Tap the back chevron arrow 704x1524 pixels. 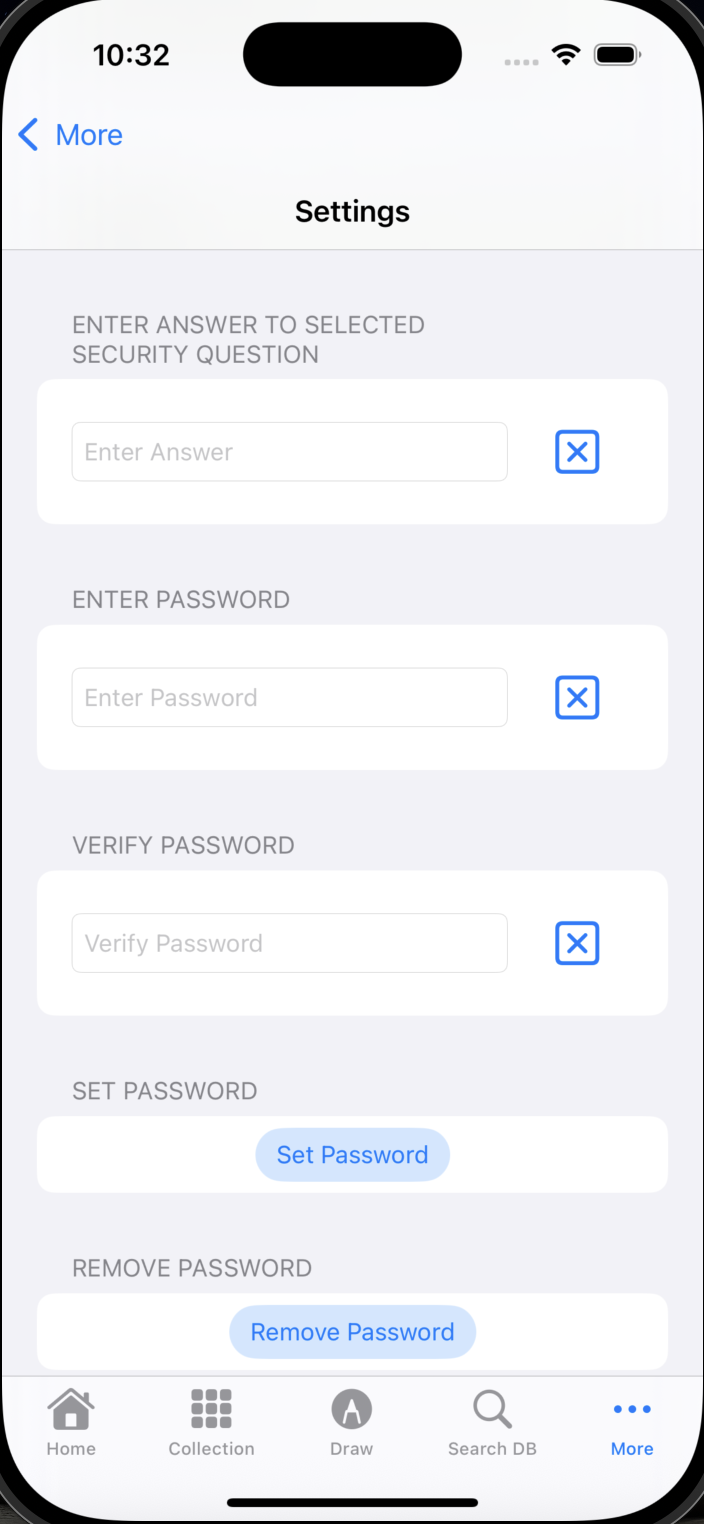28,135
